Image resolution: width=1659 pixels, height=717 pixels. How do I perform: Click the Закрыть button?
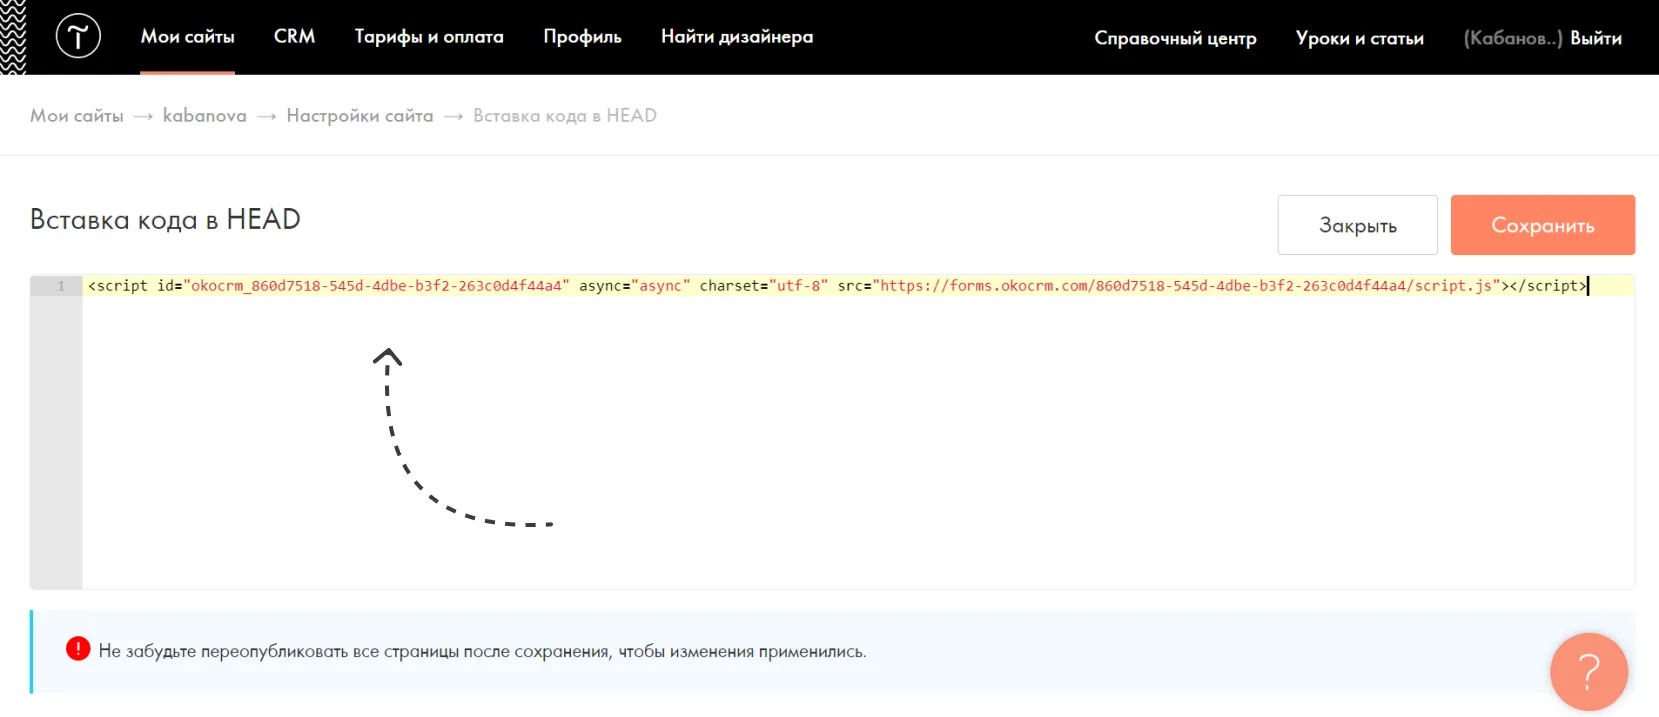tap(1357, 225)
